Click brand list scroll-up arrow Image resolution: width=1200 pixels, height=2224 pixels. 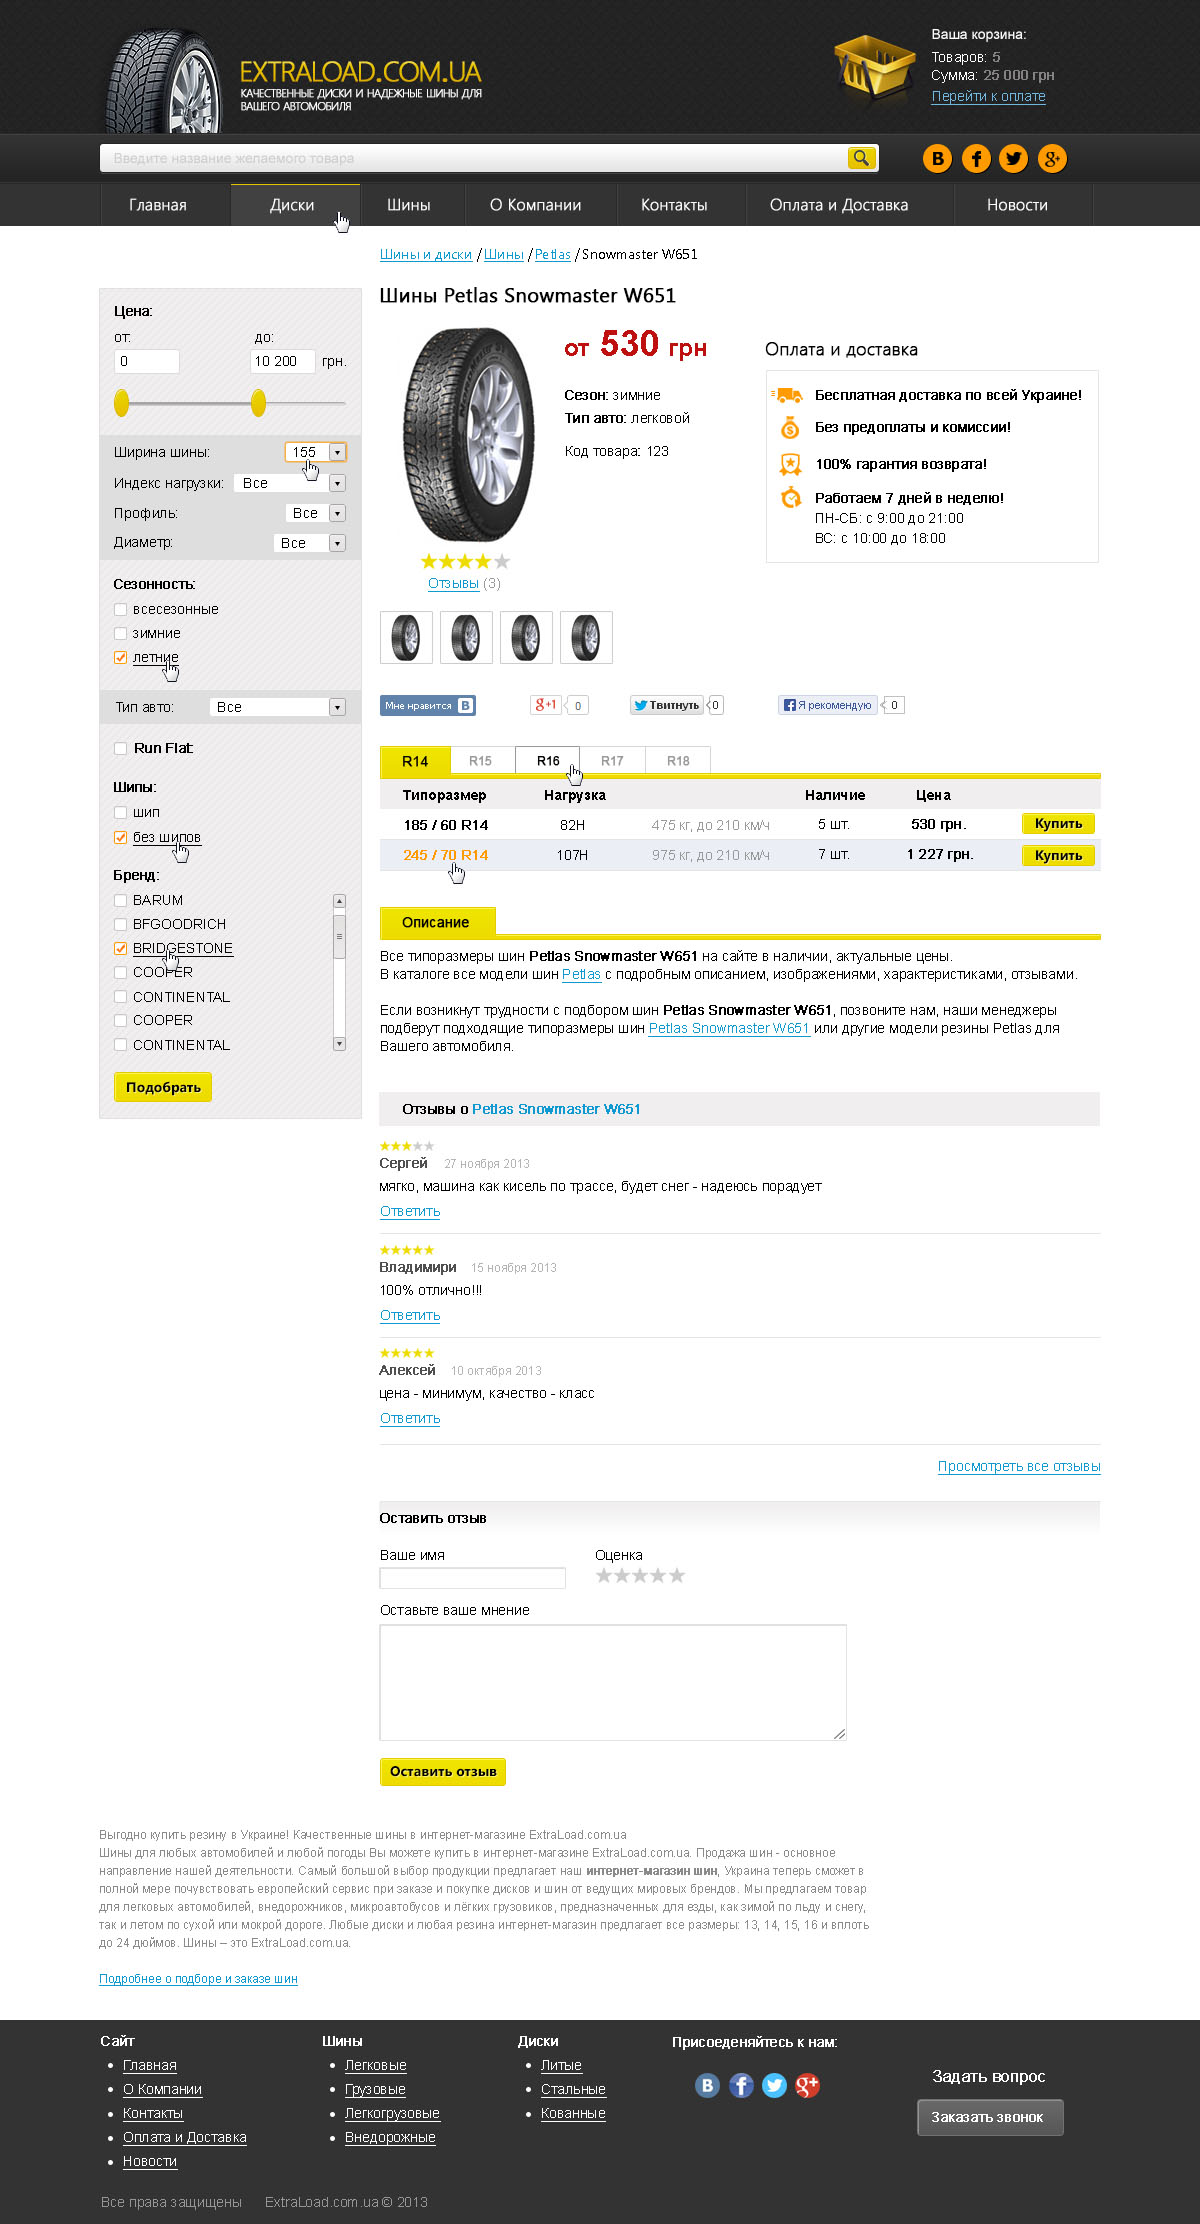pos(339,900)
